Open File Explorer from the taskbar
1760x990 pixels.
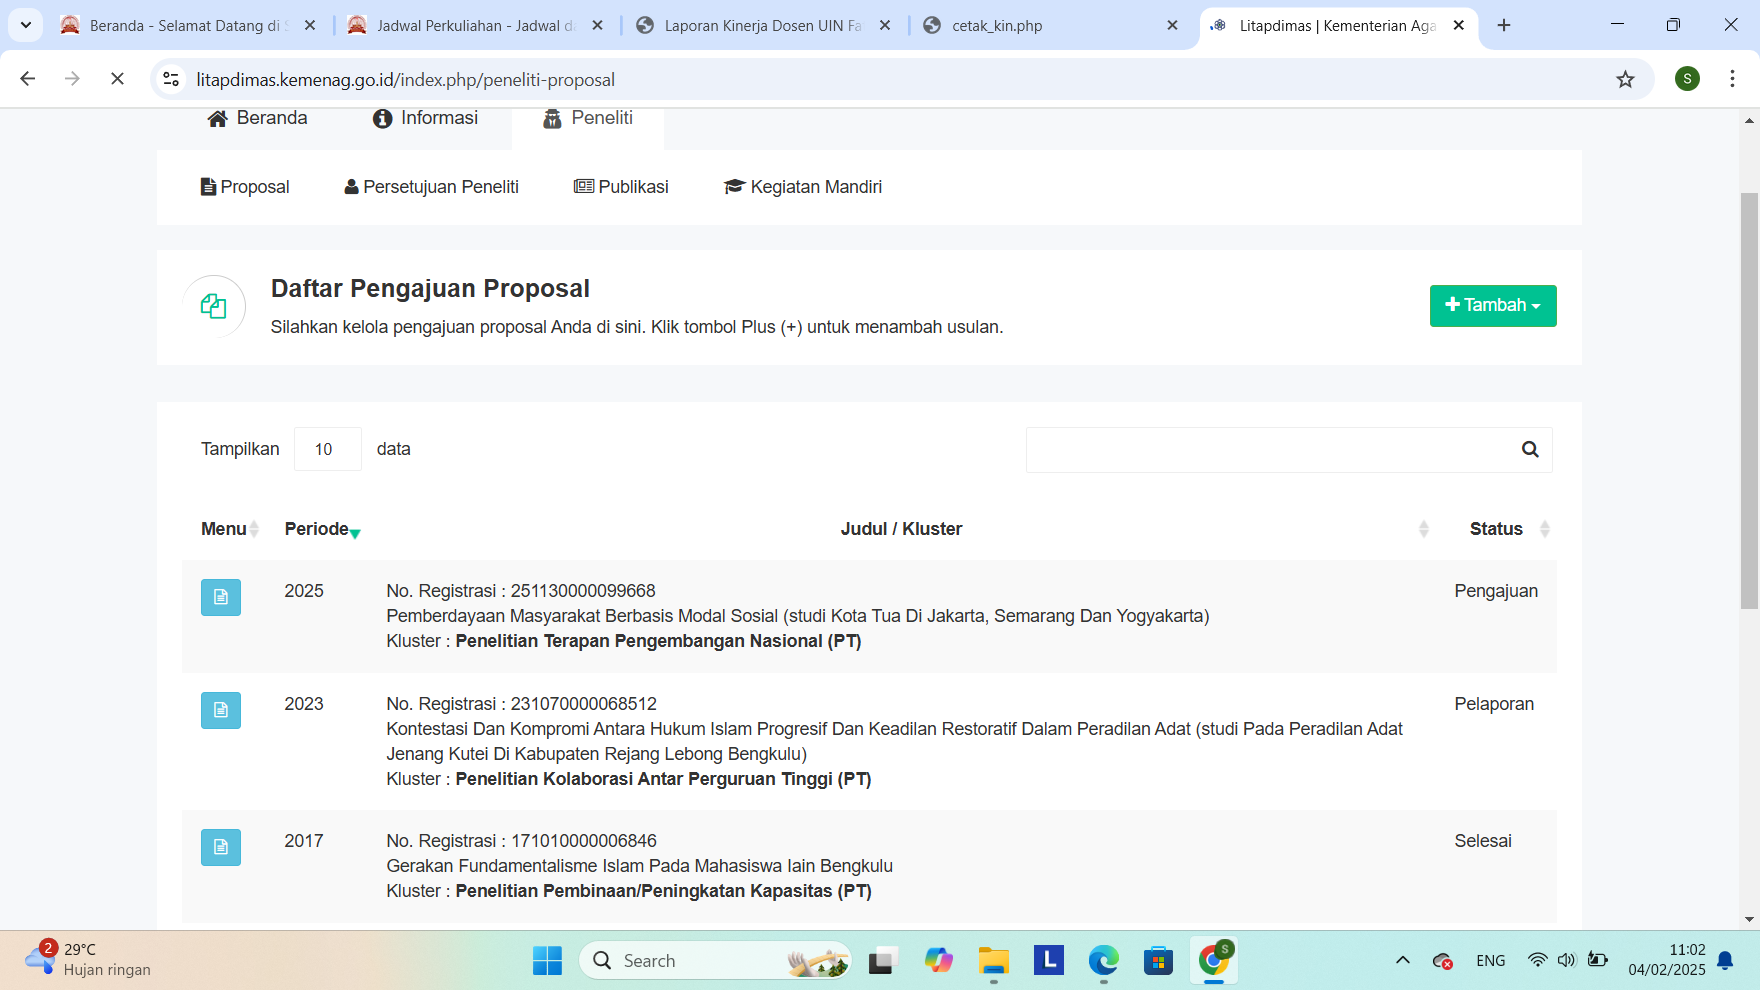click(x=993, y=961)
